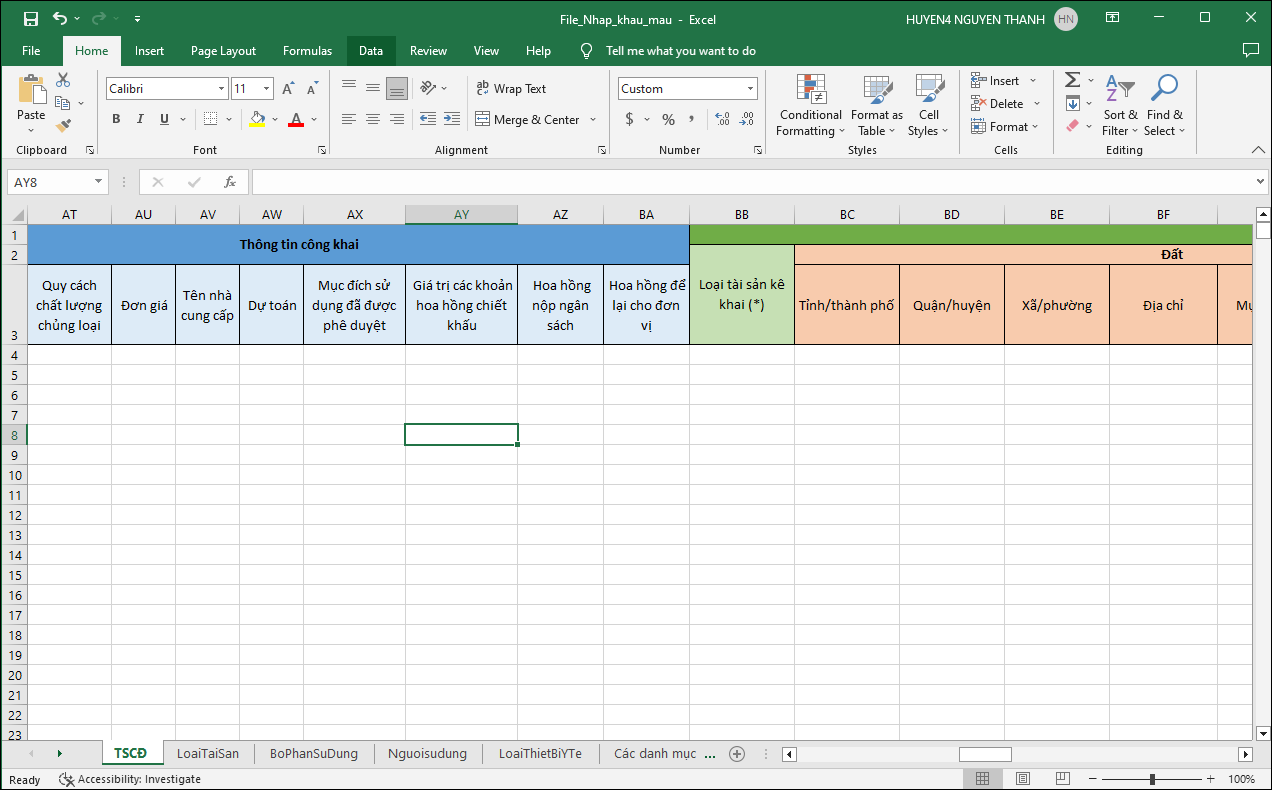Click the Insert Function fx icon

pos(230,182)
